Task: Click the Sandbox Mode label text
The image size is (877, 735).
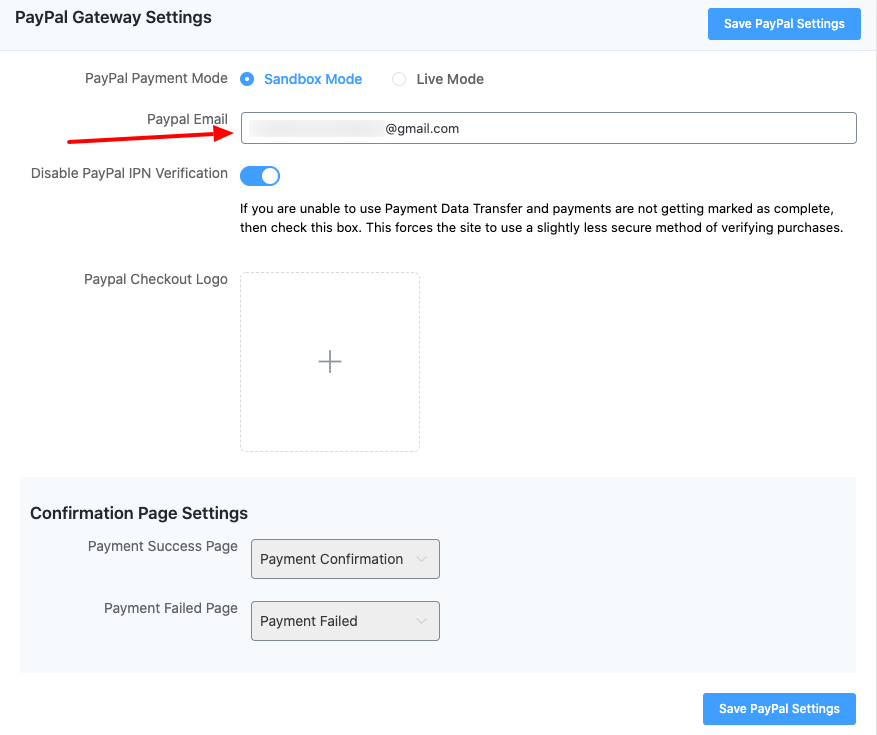Action: coord(313,79)
